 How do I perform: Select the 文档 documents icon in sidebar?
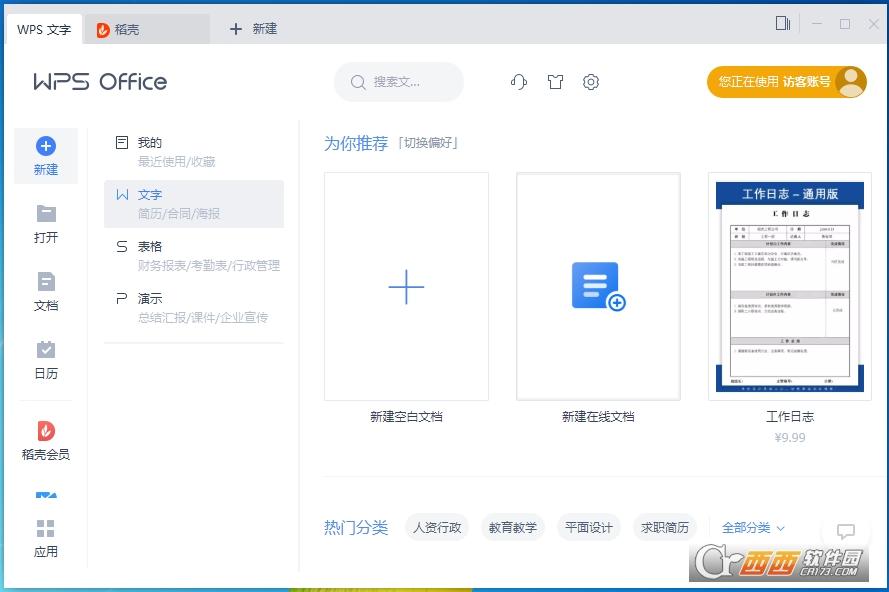46,282
